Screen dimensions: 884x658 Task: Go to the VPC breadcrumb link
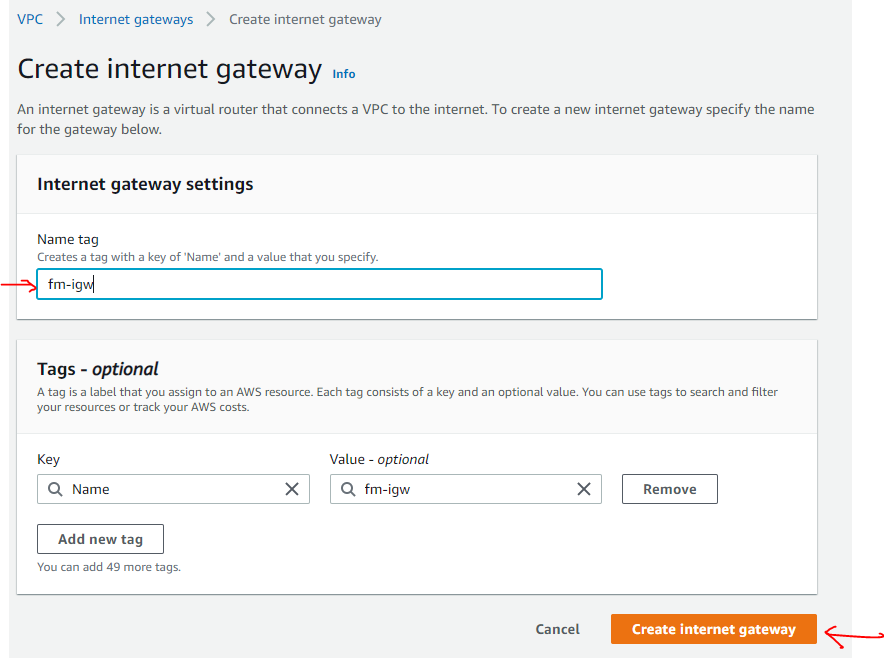pyautogui.click(x=30, y=19)
